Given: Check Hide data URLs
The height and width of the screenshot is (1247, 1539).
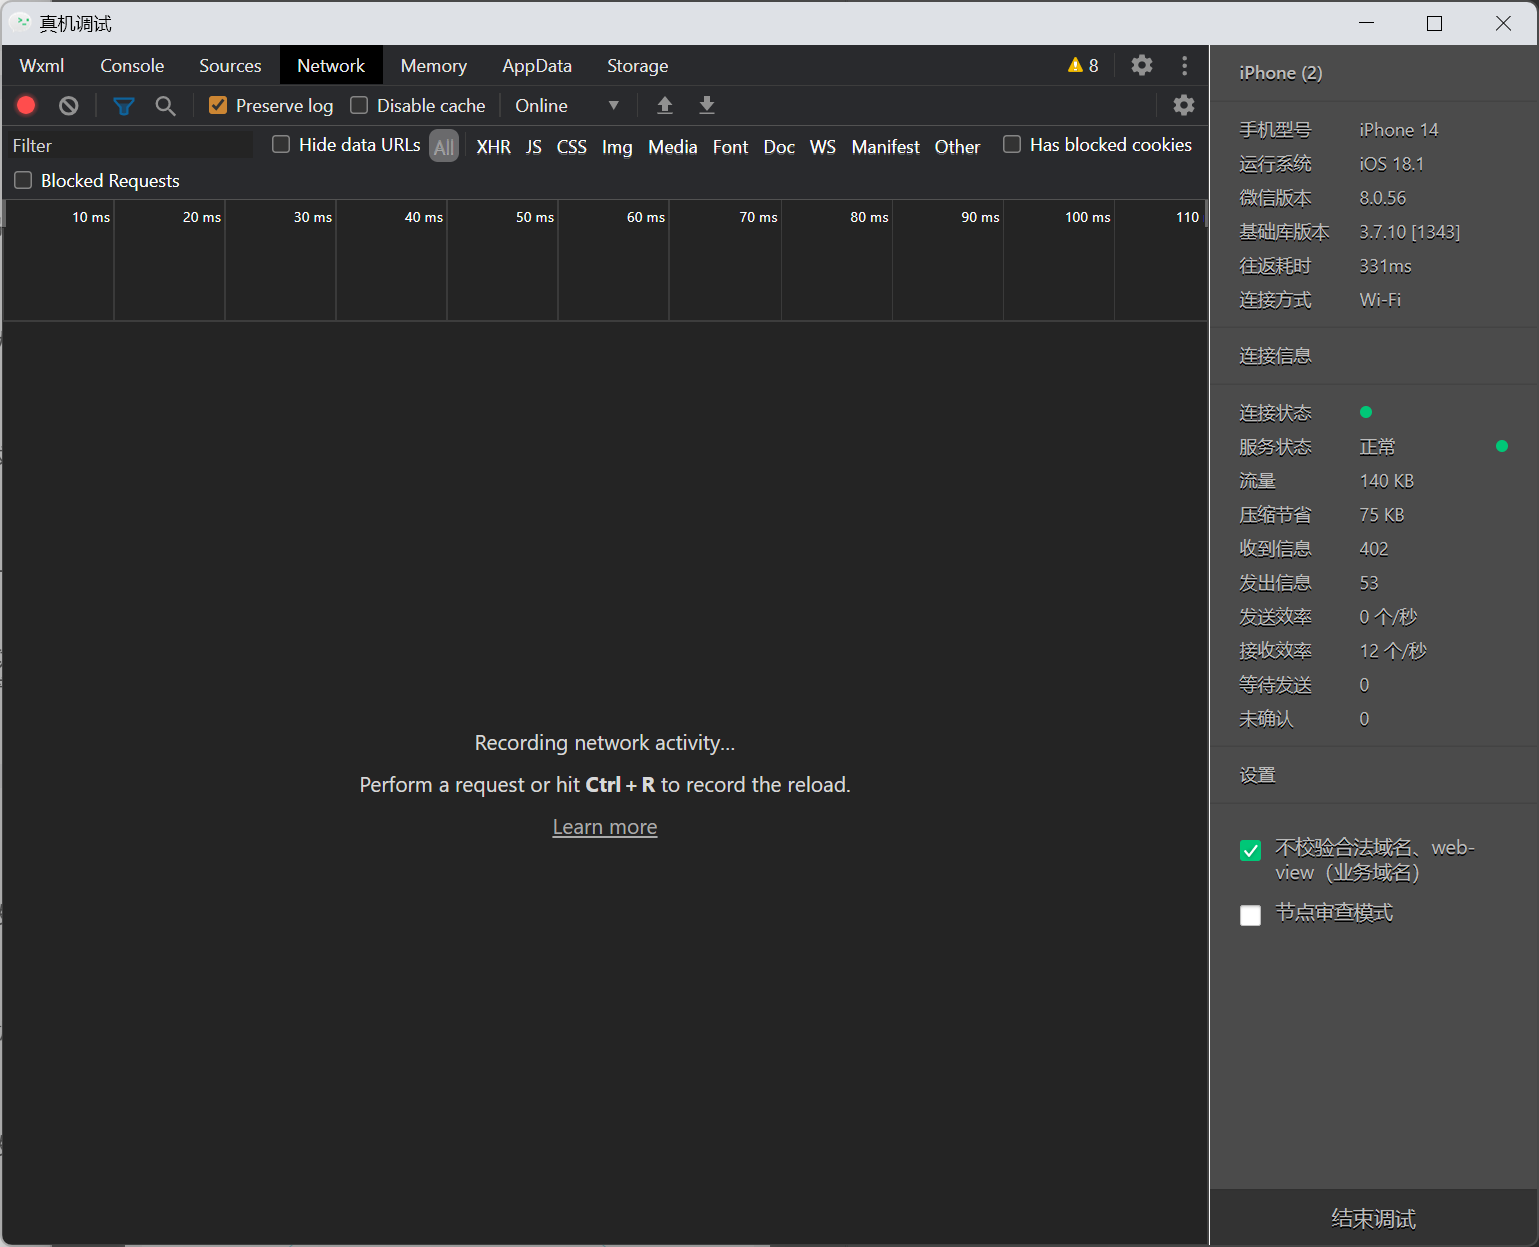Looking at the screenshot, I should click(281, 144).
